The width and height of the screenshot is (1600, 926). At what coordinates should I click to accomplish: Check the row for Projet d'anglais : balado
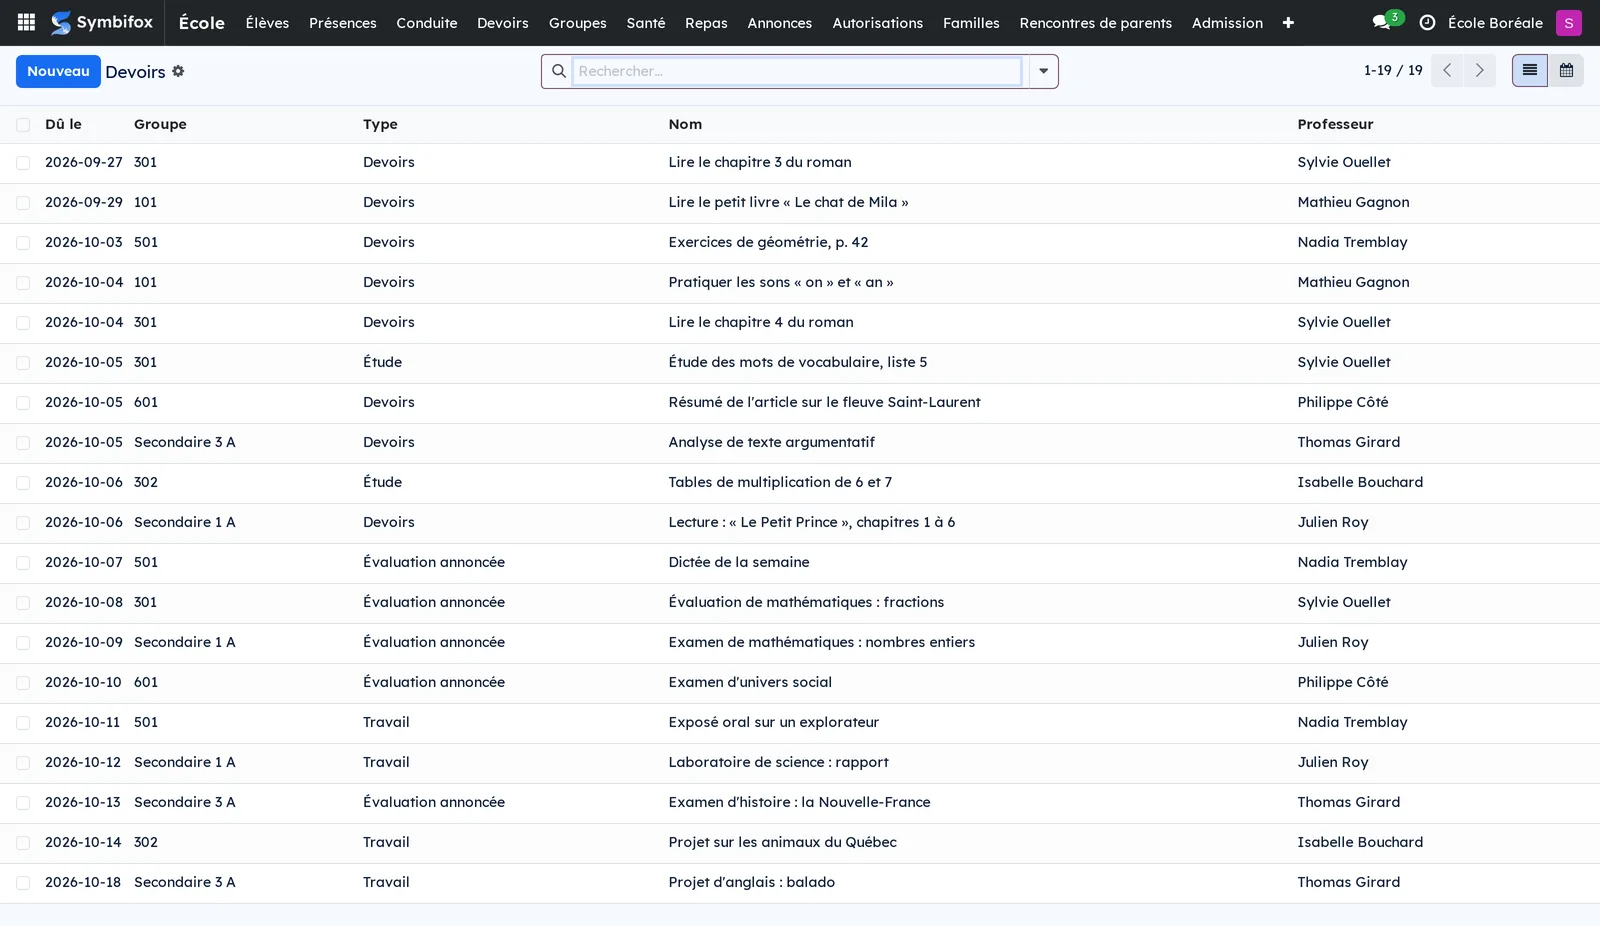[23, 883]
